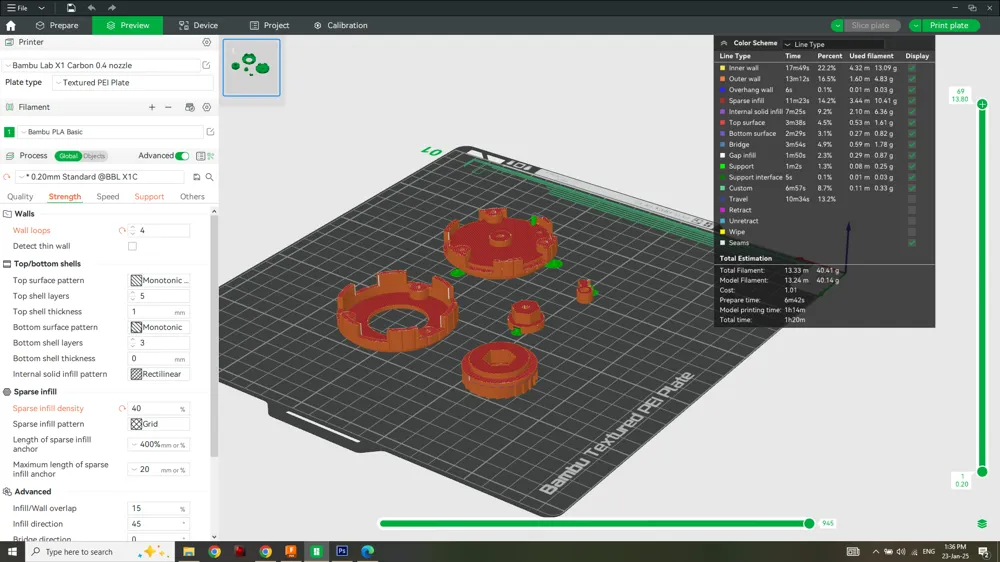
Task: Open the 0.20mm Standard process dropdown
Action: point(101,177)
